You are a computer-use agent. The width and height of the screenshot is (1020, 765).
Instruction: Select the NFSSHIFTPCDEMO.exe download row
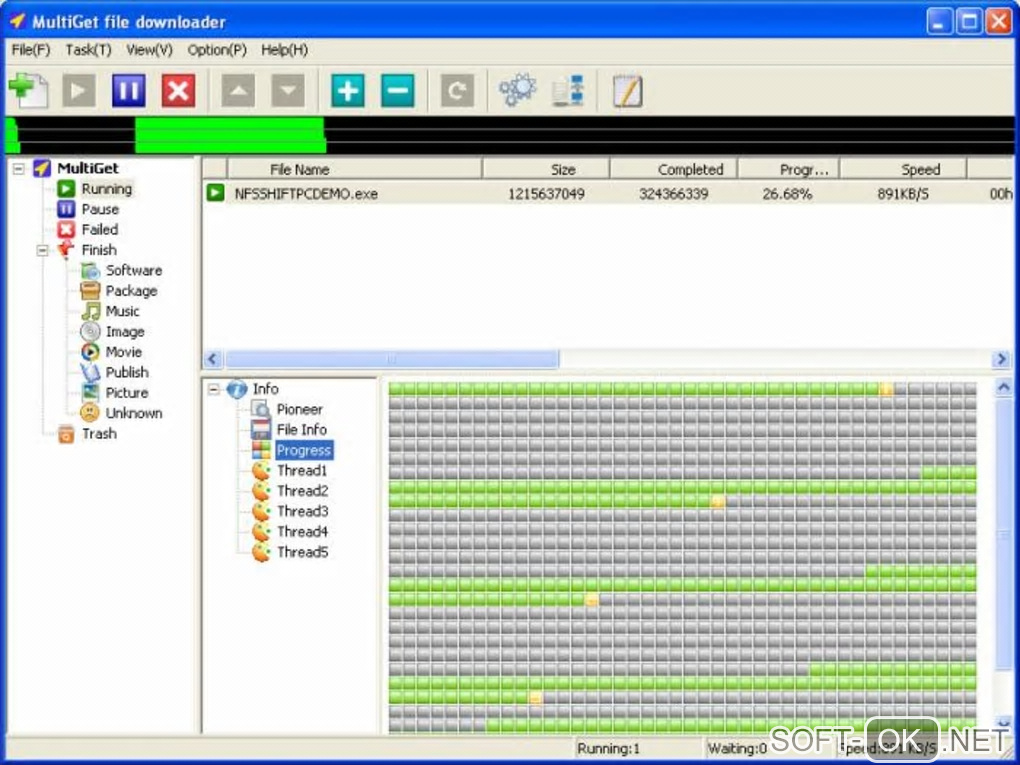pyautogui.click(x=608, y=193)
